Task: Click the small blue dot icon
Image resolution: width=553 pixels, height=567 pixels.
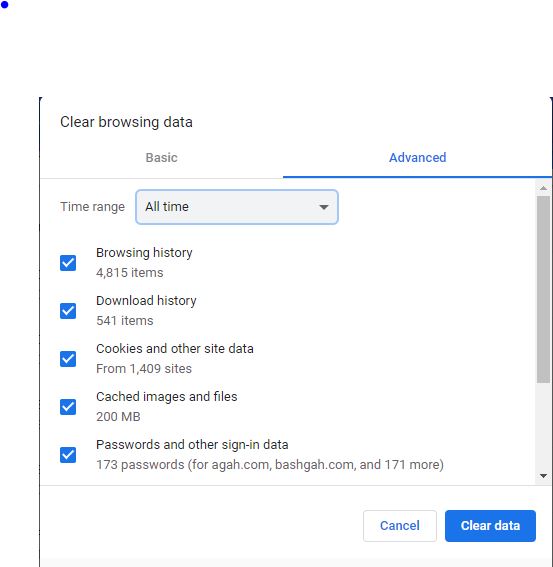Action: pyautogui.click(x=4, y=5)
